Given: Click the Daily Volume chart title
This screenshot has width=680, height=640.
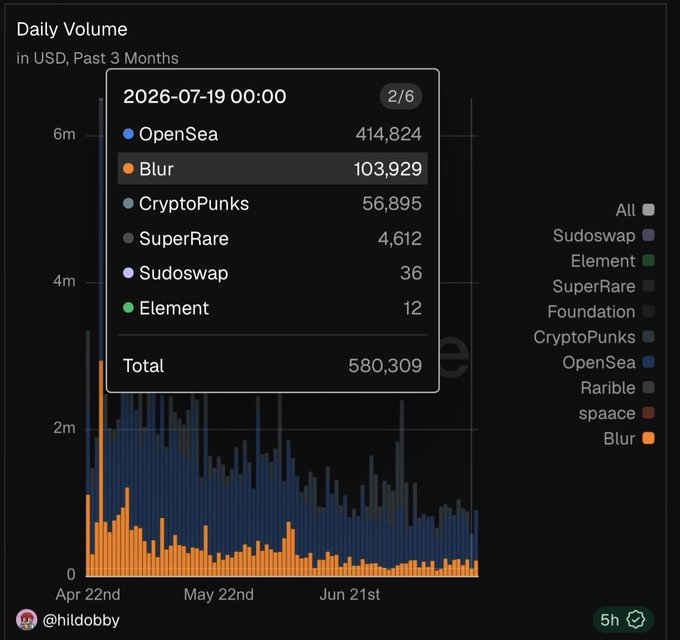Looking at the screenshot, I should pos(72,29).
